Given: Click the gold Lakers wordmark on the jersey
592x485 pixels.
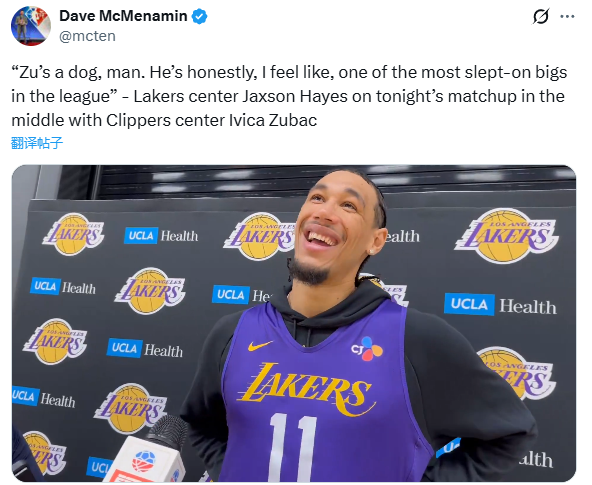Looking at the screenshot, I should (x=306, y=389).
